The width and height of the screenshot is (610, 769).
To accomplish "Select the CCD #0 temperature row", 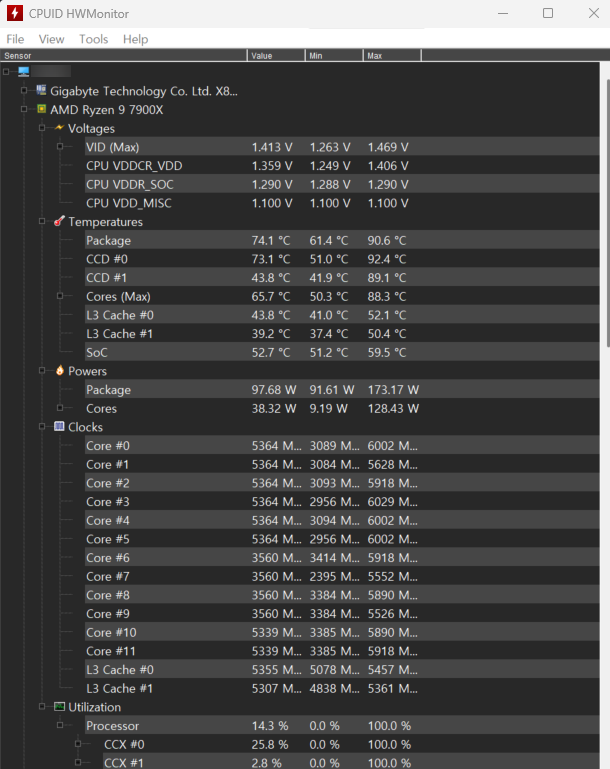I will [x=342, y=259].
